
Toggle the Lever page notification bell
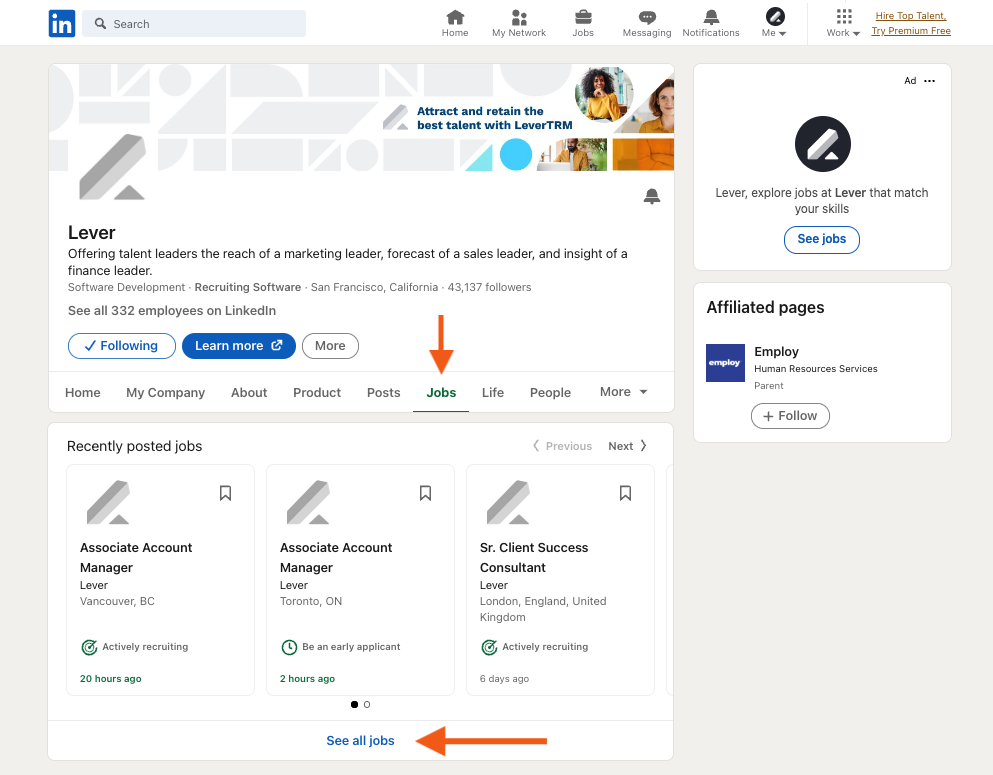click(x=652, y=196)
